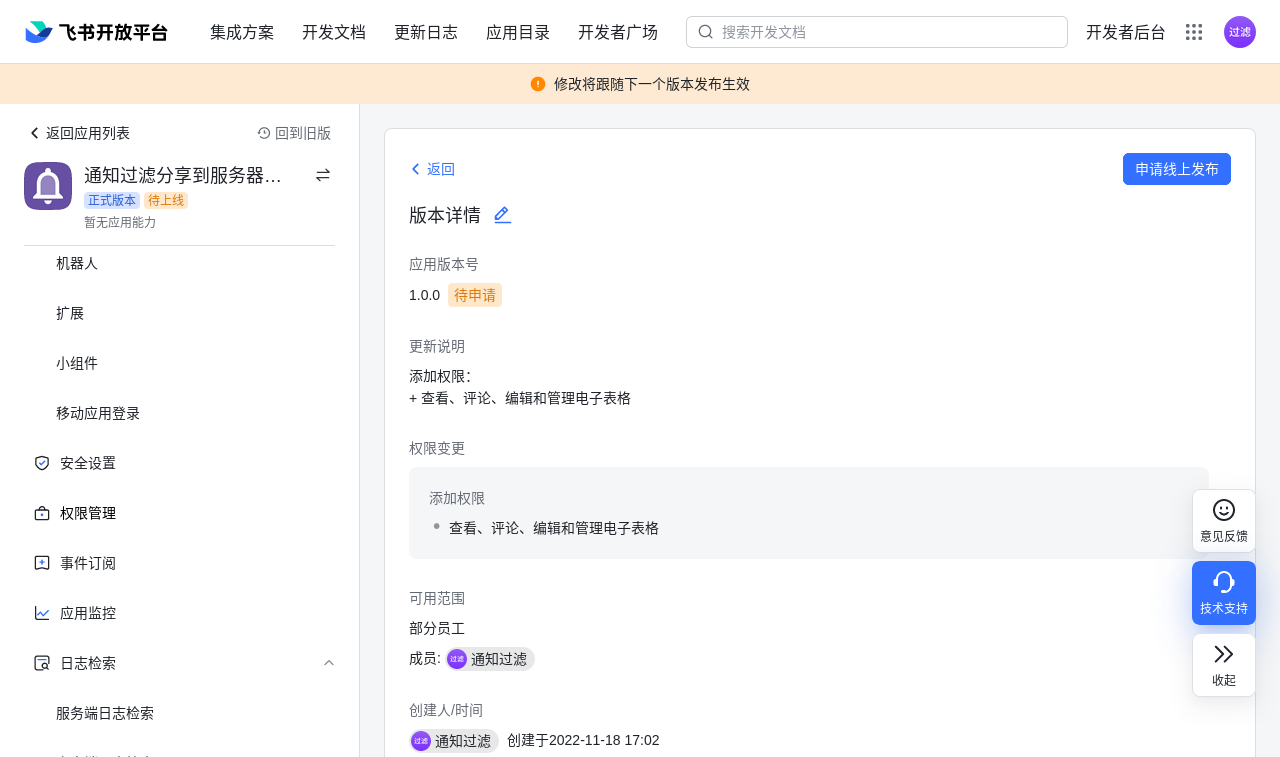This screenshot has width=1280, height=757.
Task: Collapse floating panel with 收起
Action: click(1224, 665)
